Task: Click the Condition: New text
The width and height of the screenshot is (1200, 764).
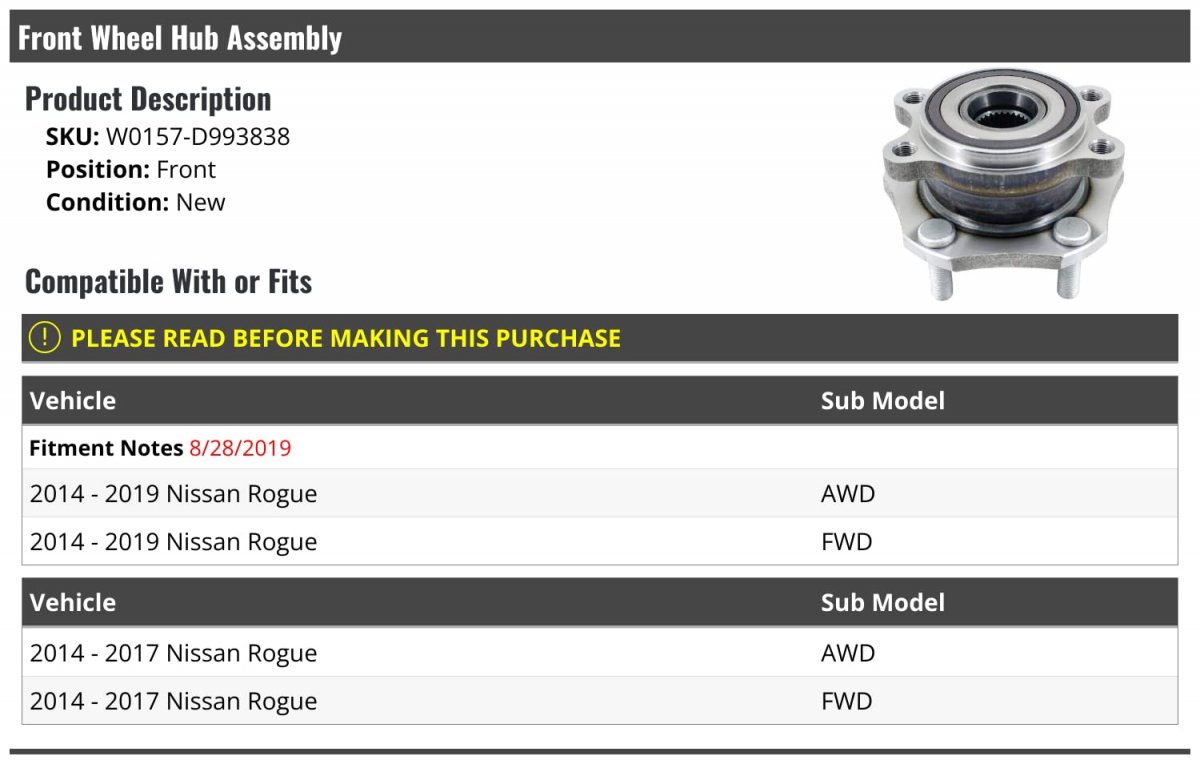Action: pos(136,202)
